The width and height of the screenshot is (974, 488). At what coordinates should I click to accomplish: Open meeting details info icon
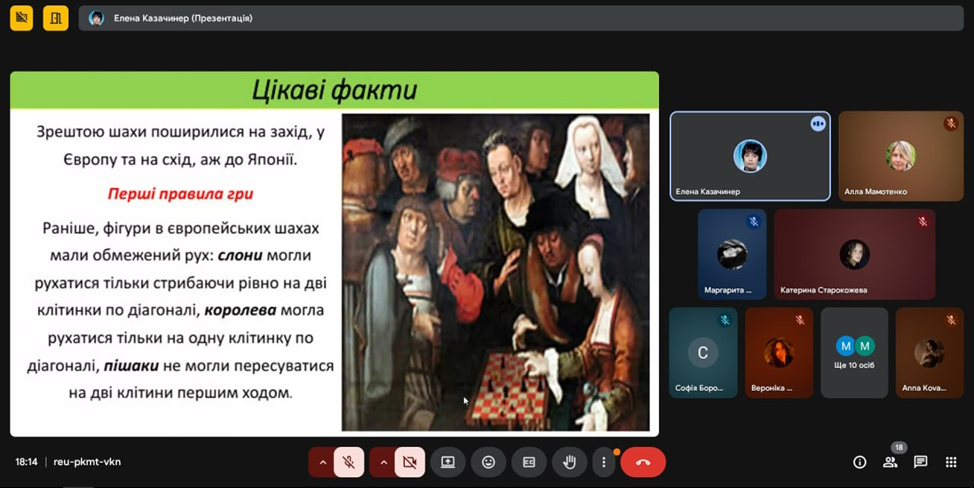tap(859, 462)
